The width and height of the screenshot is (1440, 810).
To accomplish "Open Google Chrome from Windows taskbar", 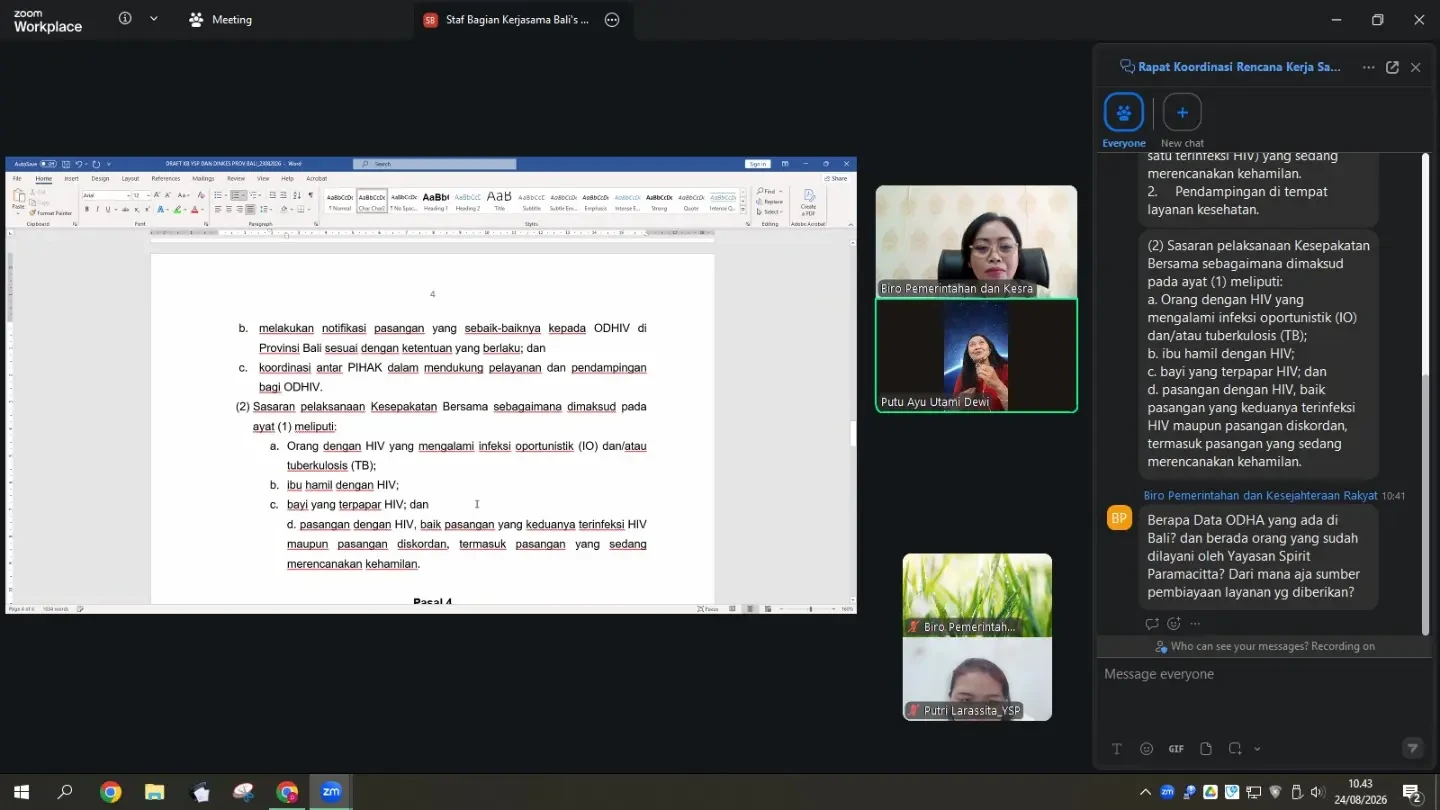I will 111,792.
